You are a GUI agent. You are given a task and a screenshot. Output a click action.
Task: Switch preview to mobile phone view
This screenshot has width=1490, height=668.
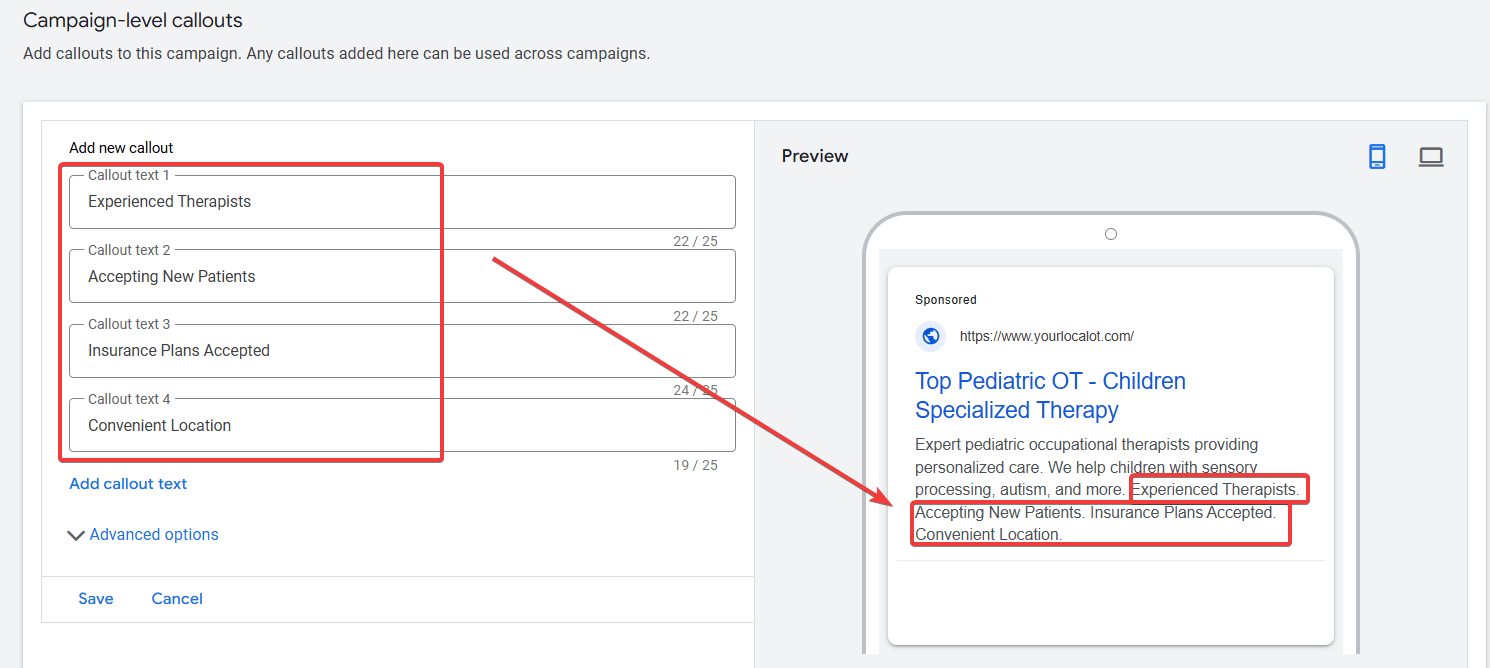point(1377,157)
